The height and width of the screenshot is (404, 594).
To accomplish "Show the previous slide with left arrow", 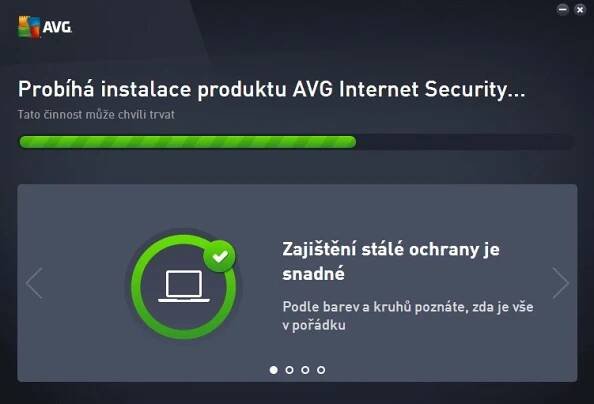I will [x=34, y=283].
